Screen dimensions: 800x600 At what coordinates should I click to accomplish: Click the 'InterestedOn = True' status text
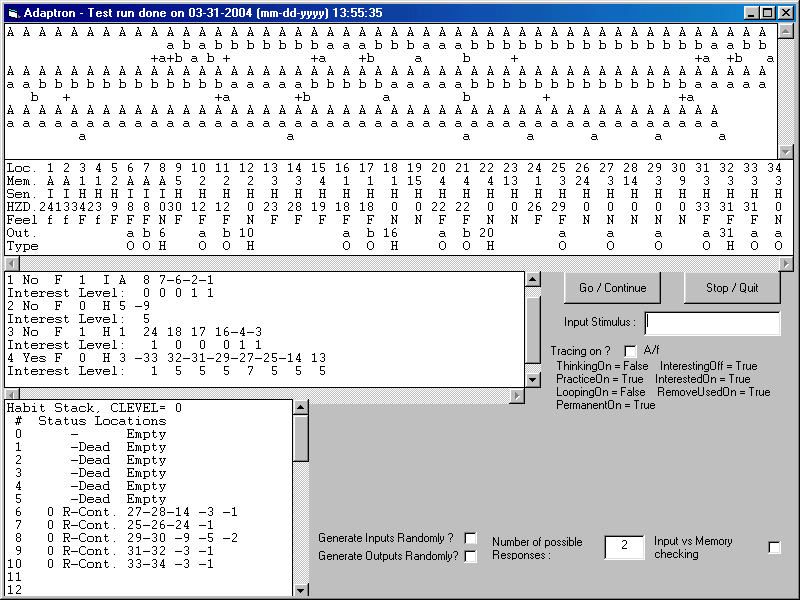coord(703,379)
